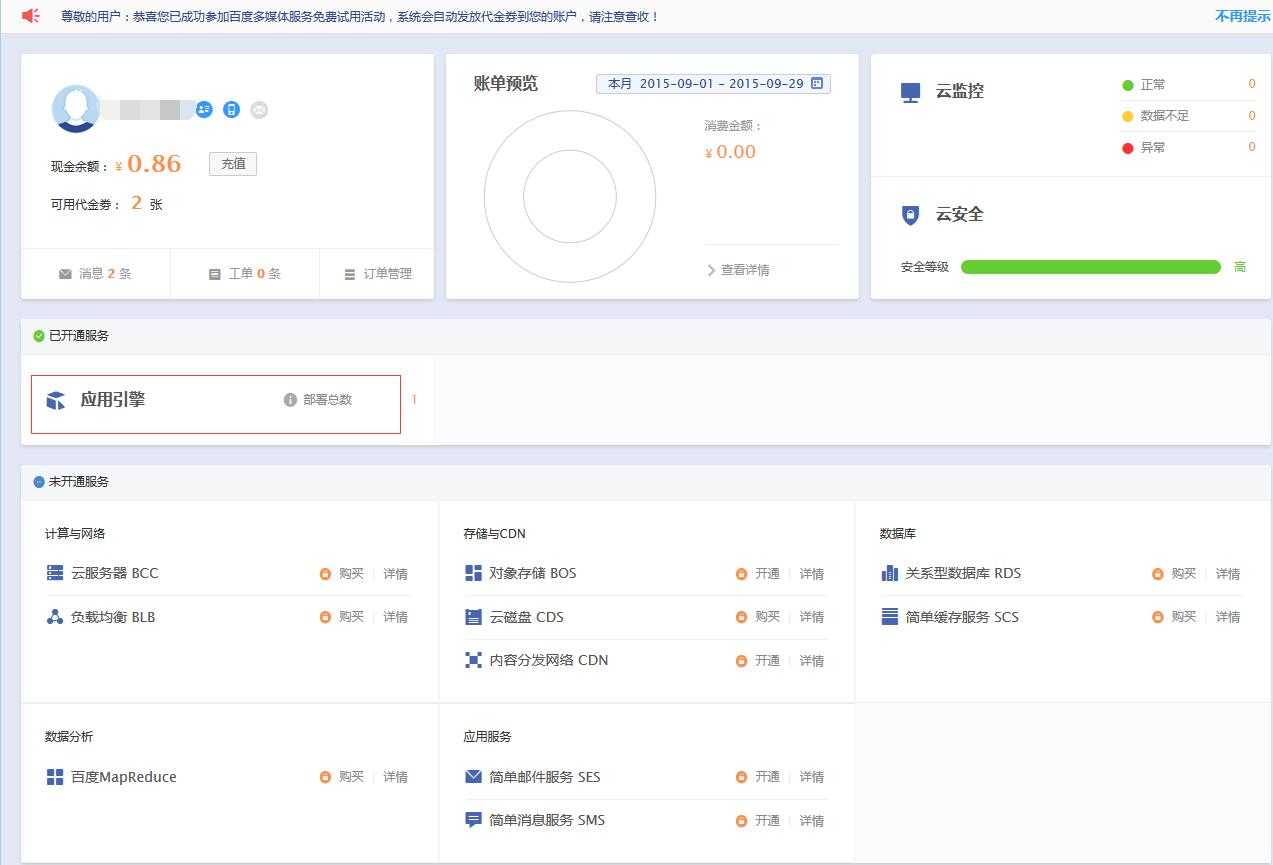Open 详情 for 简单缓存服务 SCS
Viewport: 1273px width, 865px height.
click(1228, 617)
